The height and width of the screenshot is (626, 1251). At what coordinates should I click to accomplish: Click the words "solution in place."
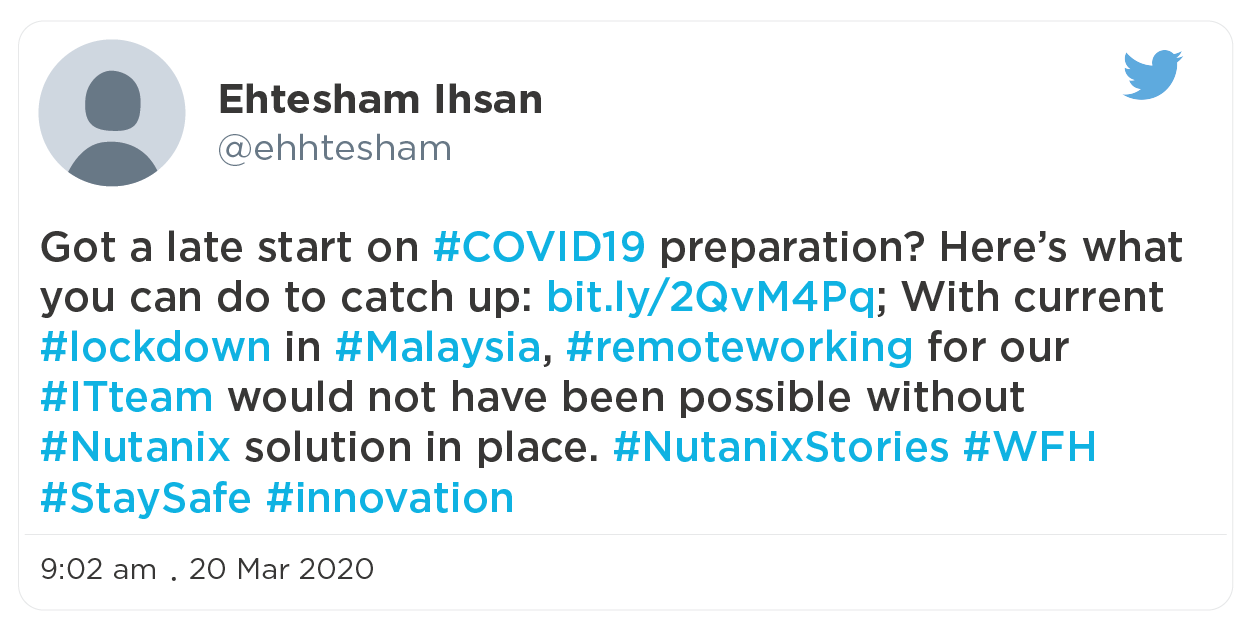(x=421, y=447)
